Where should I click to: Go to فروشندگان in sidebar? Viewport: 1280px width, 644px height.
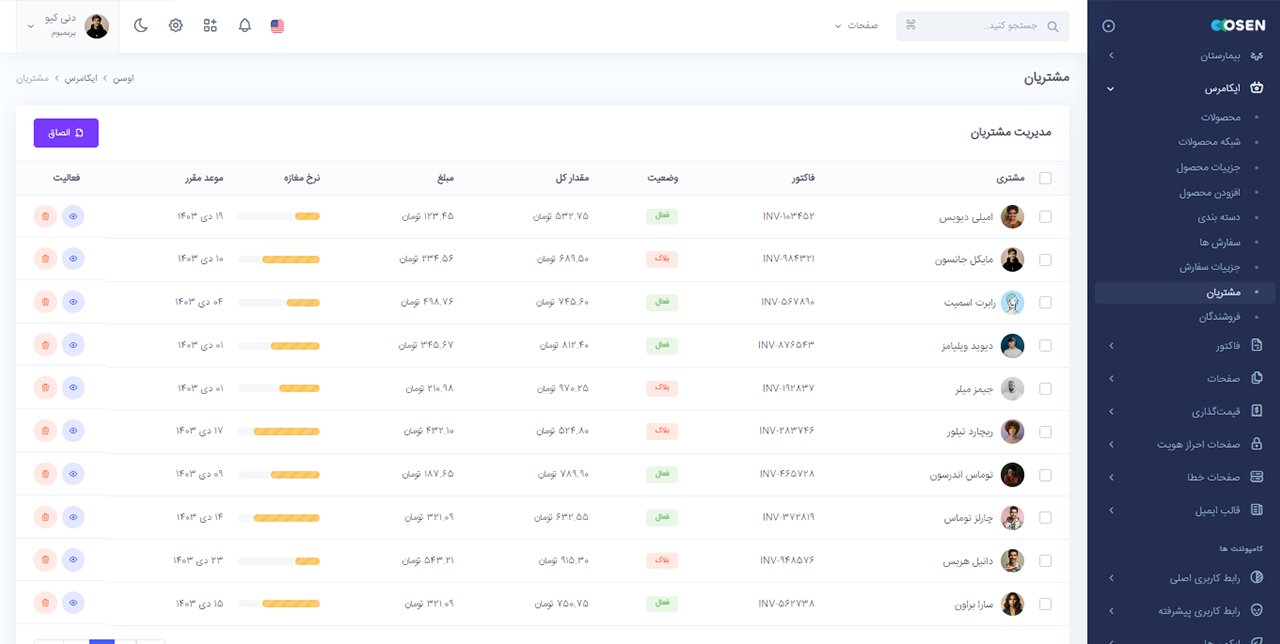(1219, 317)
